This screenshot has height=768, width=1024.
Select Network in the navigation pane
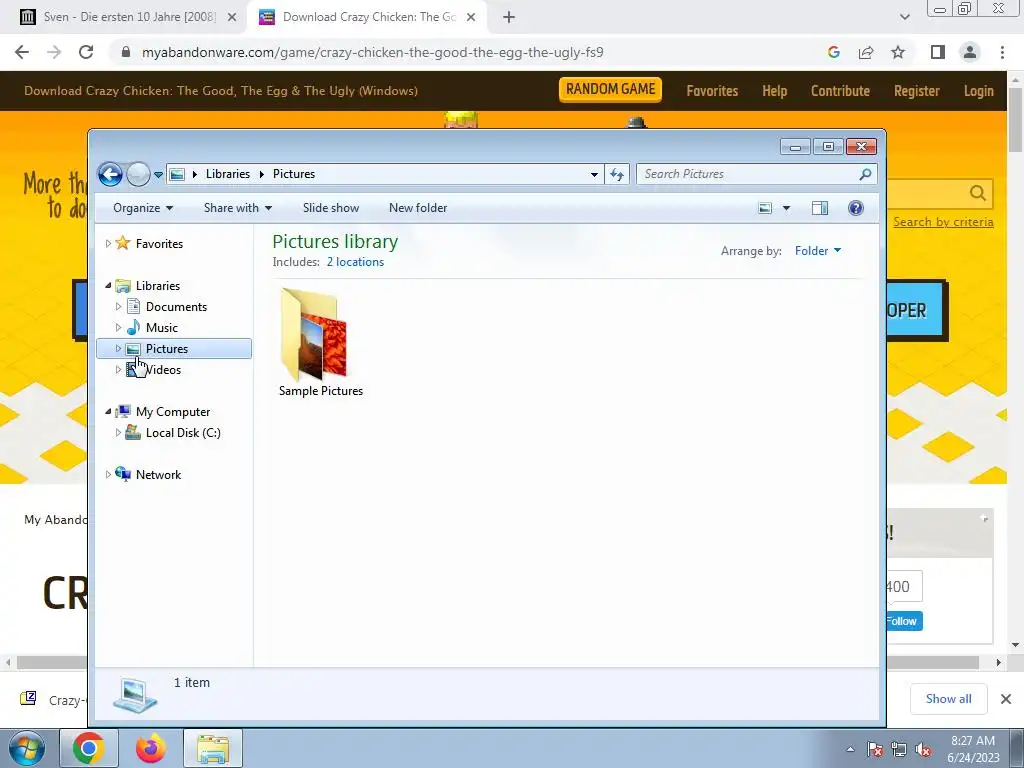pos(158,475)
